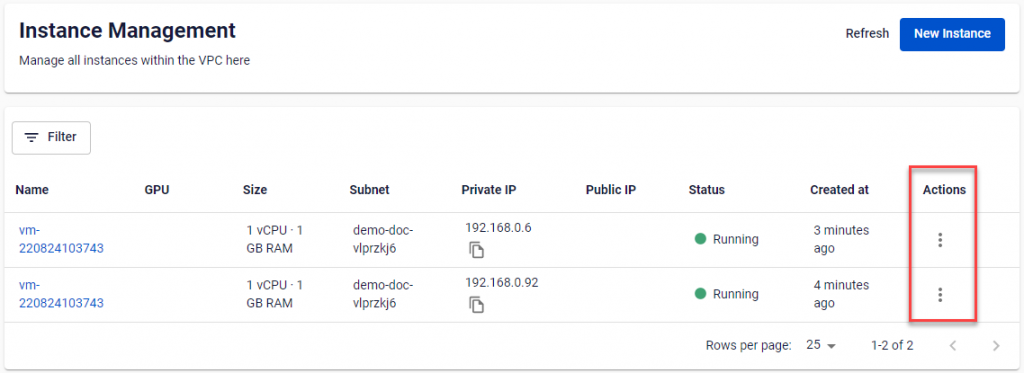The height and width of the screenshot is (373, 1024).
Task: Click size '1 vCPU · 1 GB RAM' in 192.168.0.92 row
Action: 275,294
